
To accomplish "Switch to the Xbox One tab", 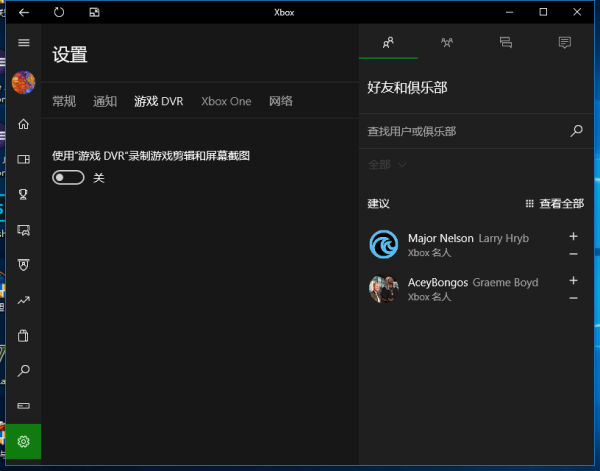I will (x=226, y=101).
